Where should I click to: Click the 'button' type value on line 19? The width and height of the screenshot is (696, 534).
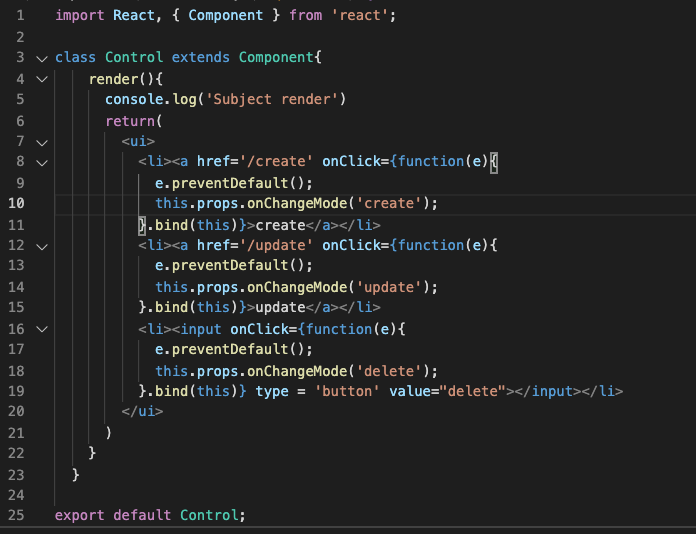click(x=347, y=392)
